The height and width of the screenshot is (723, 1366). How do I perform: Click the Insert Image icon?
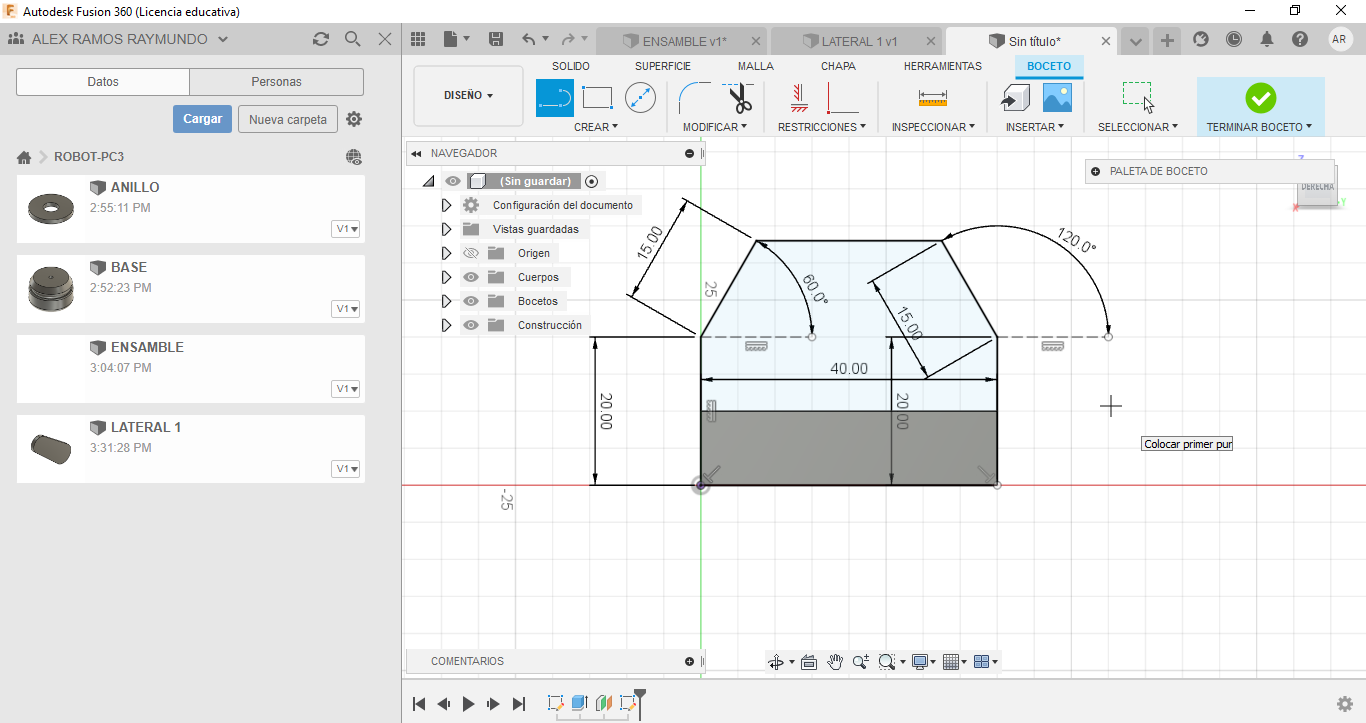point(1057,98)
